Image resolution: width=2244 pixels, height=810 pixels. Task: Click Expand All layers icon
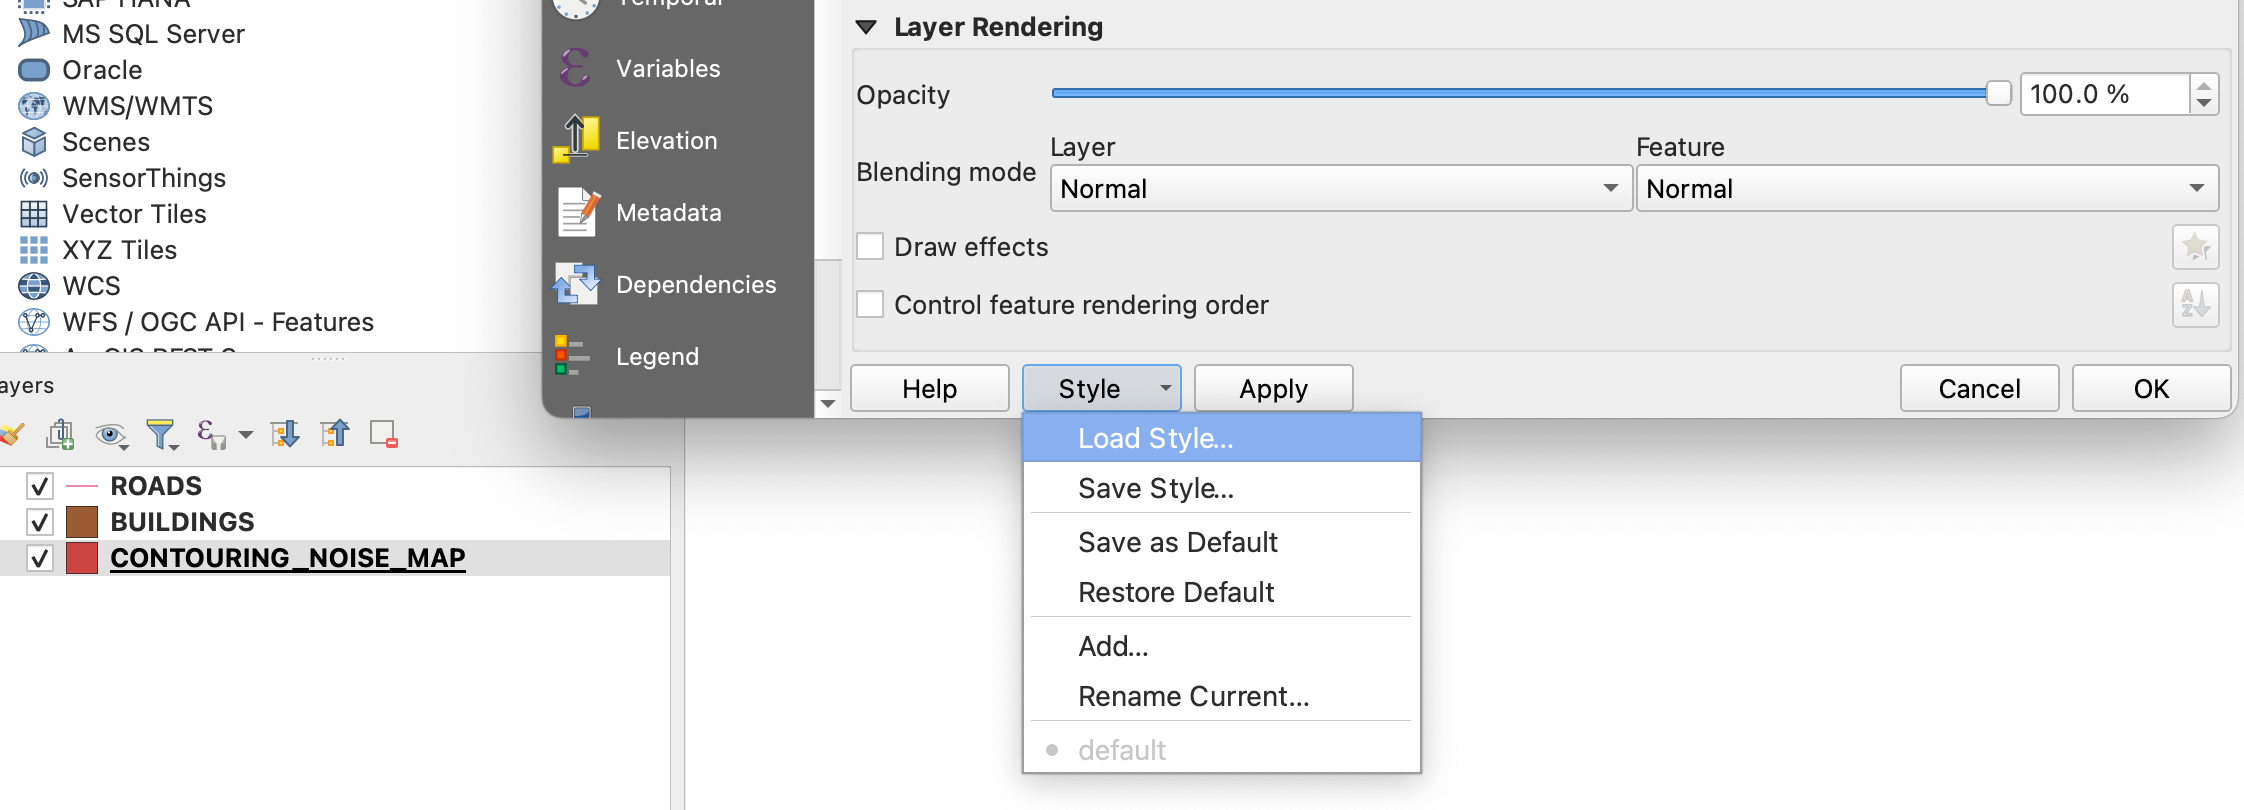(x=285, y=434)
